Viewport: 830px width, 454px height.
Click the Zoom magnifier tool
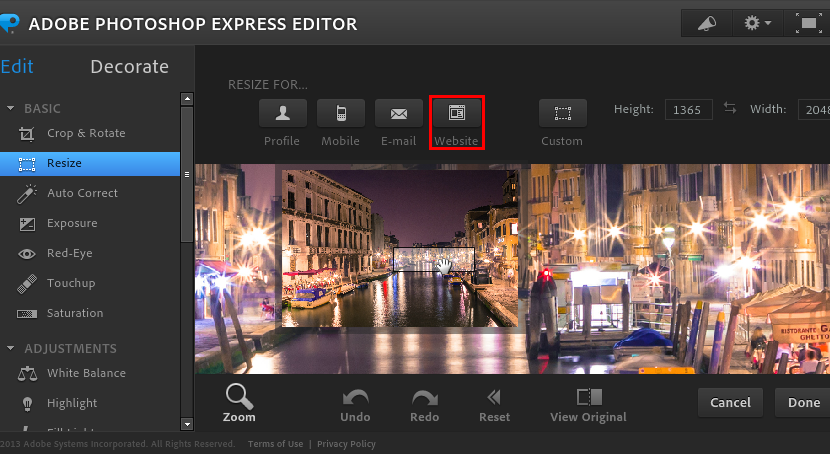pos(239,403)
